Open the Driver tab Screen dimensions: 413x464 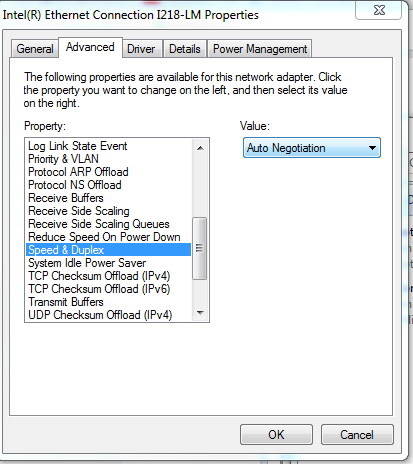142,49
